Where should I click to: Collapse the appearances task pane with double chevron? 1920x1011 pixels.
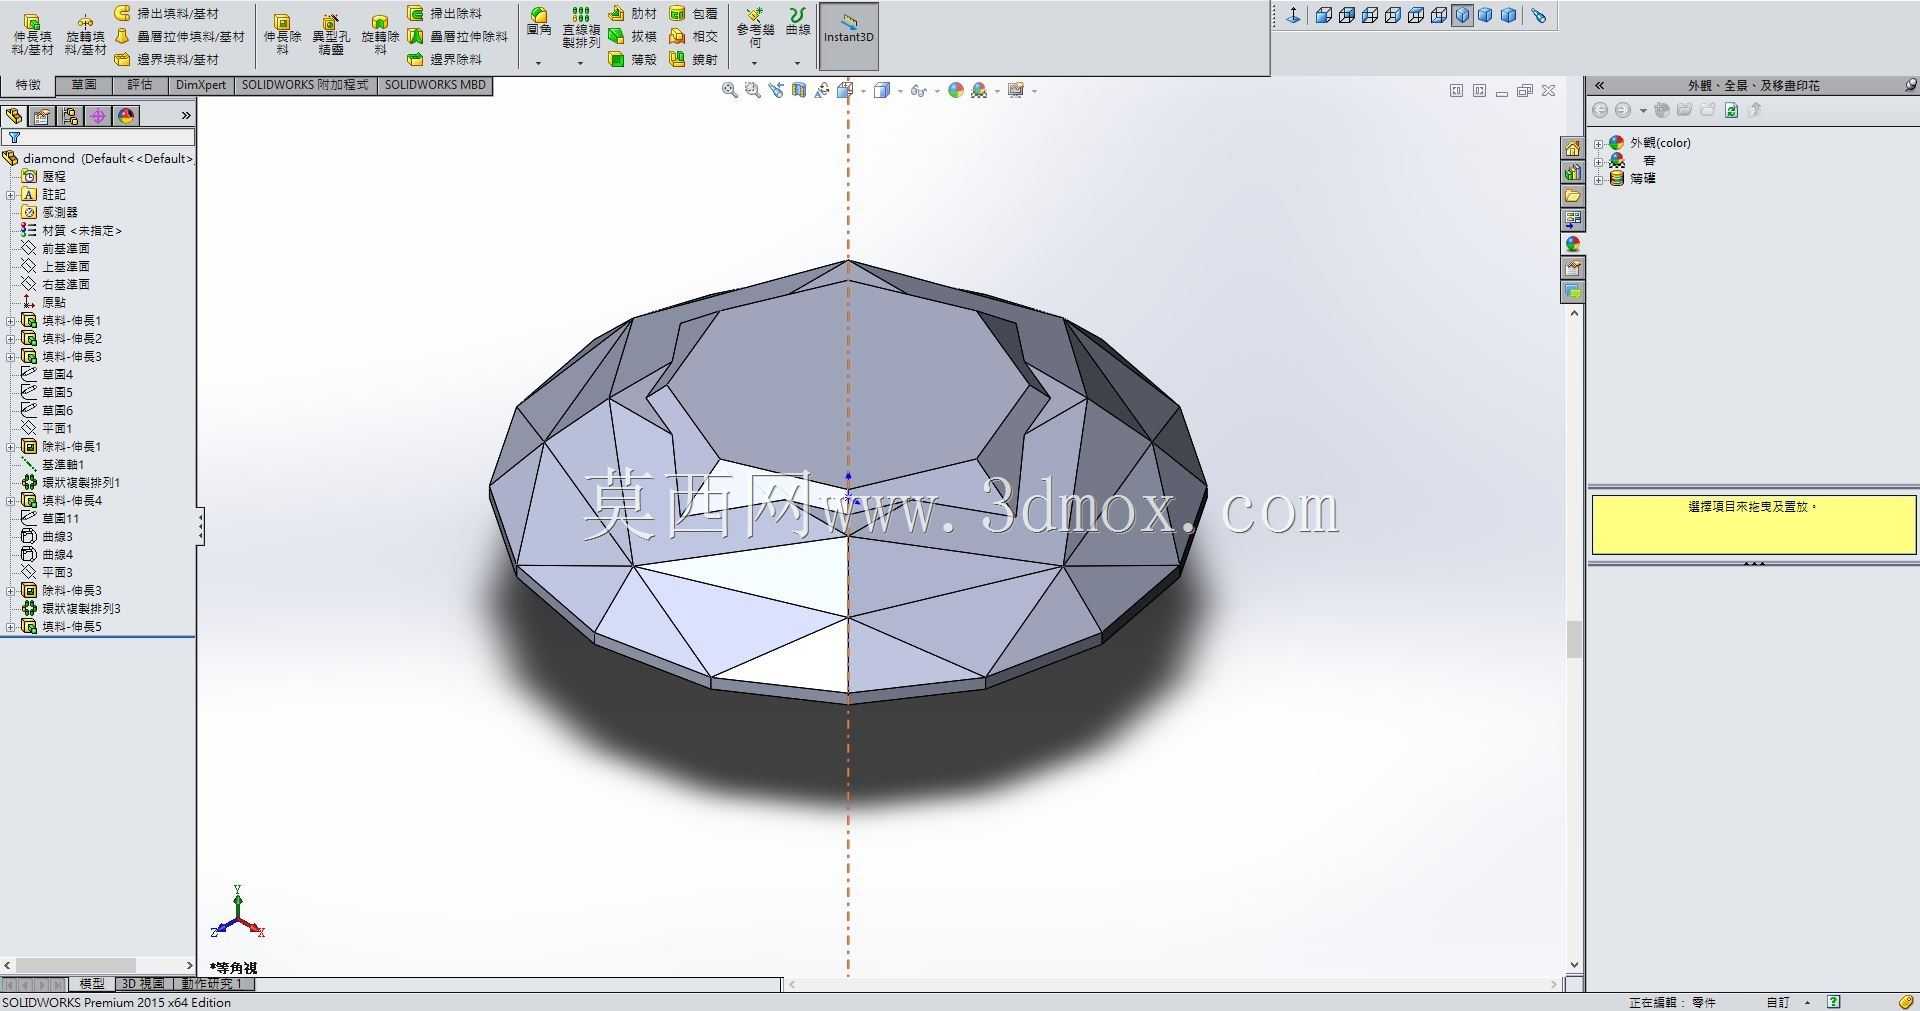(x=1599, y=86)
